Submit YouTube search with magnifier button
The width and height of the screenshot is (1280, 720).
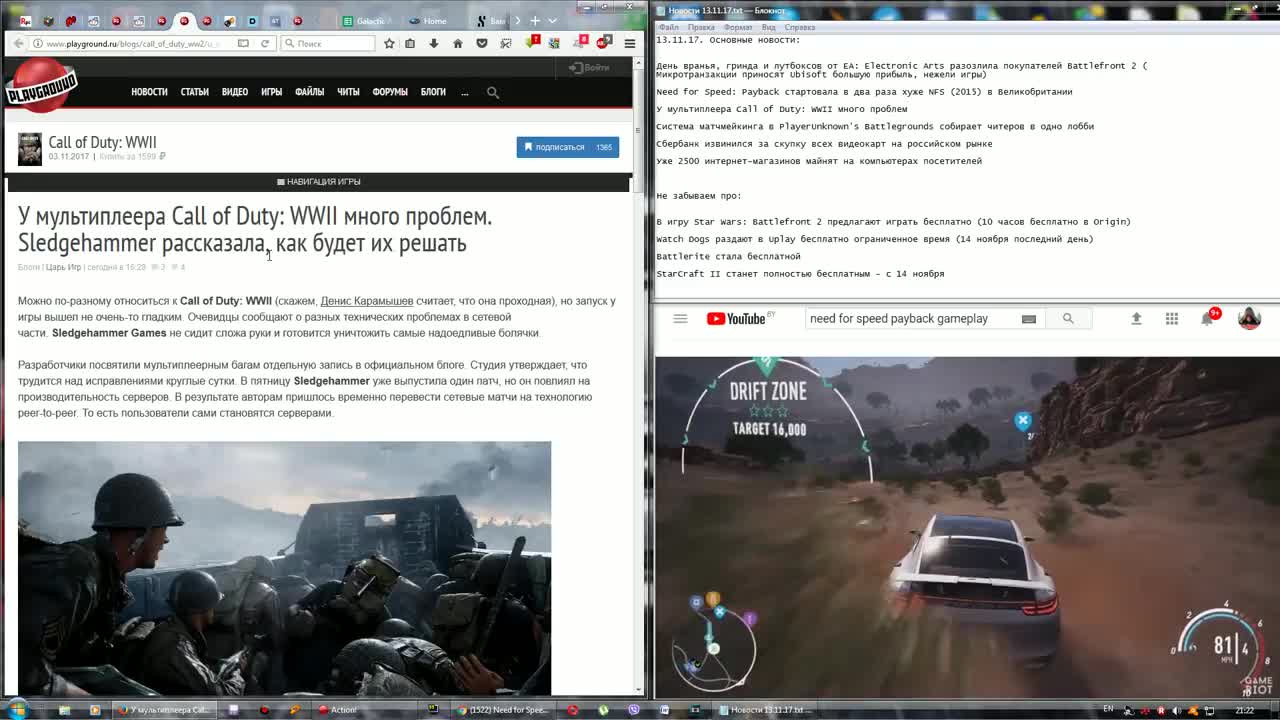tap(1068, 319)
